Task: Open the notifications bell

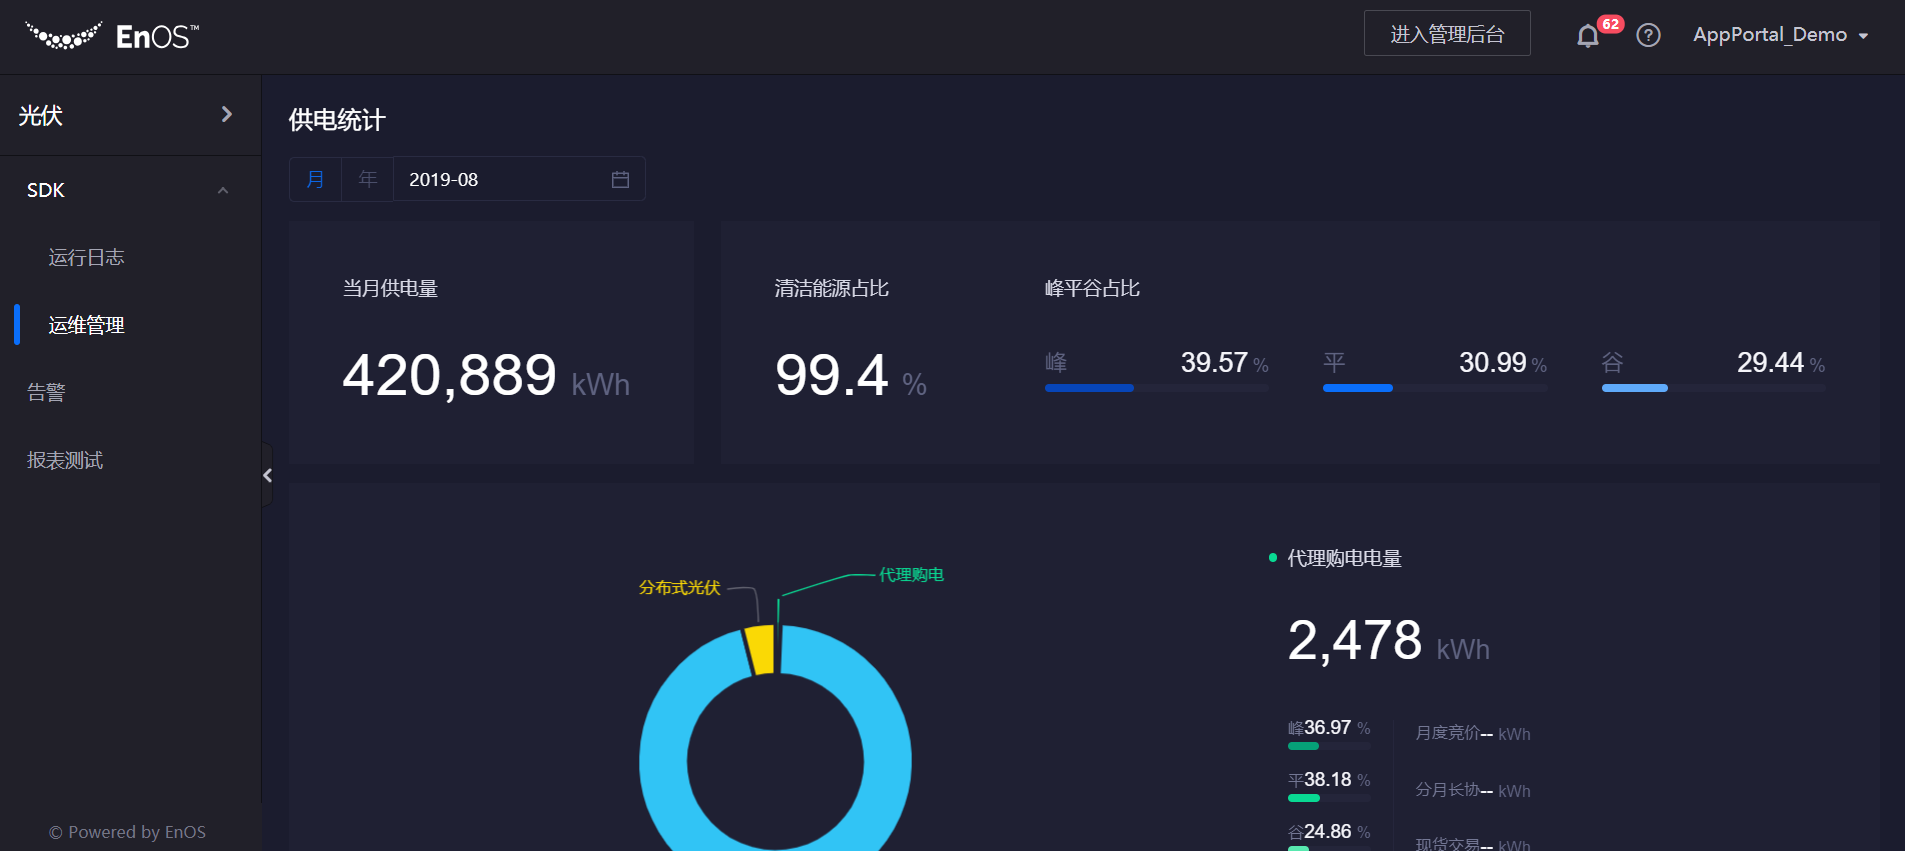Action: tap(1587, 37)
